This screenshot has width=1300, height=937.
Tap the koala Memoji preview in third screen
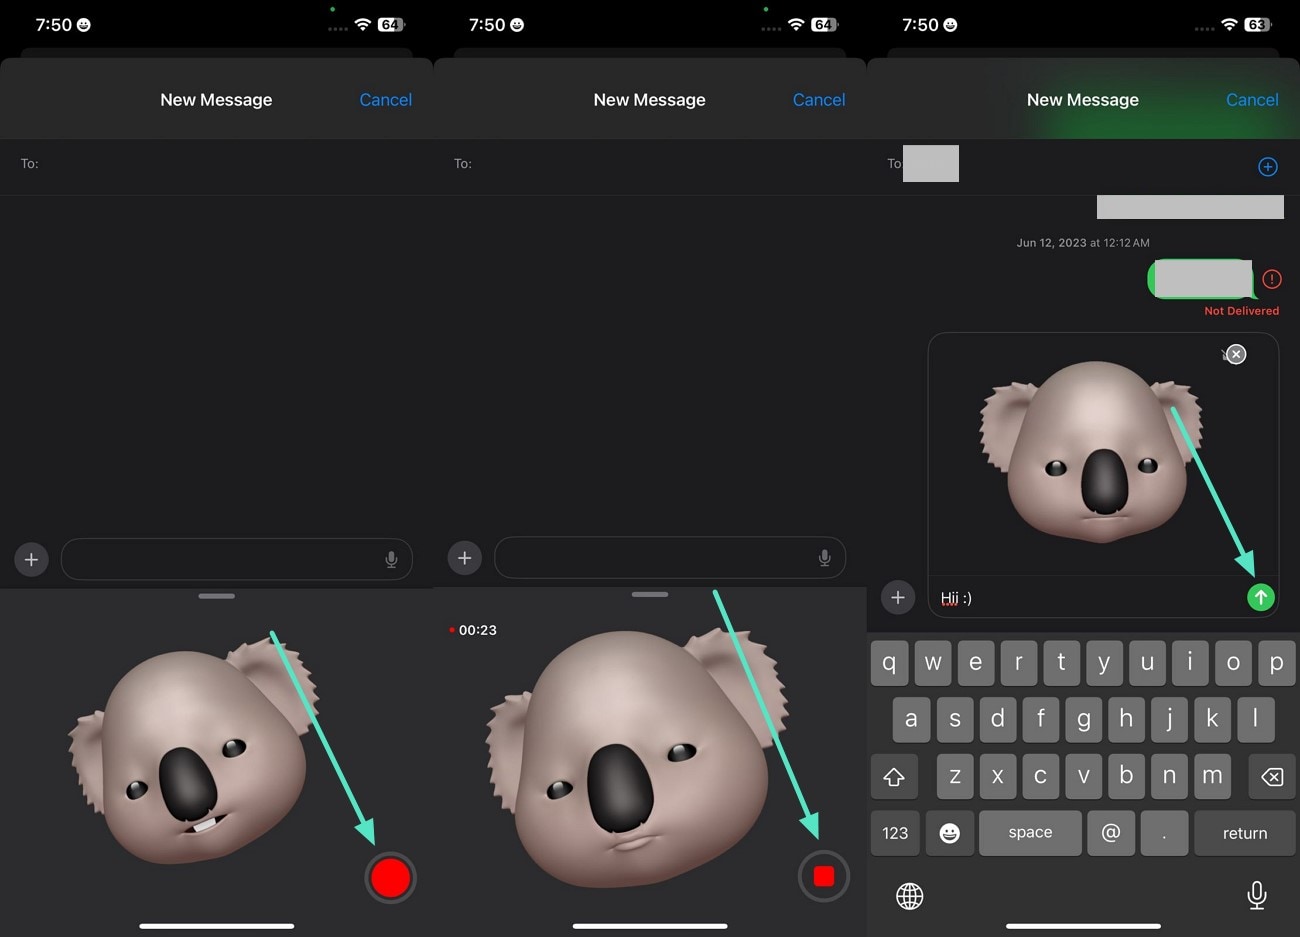(1092, 452)
